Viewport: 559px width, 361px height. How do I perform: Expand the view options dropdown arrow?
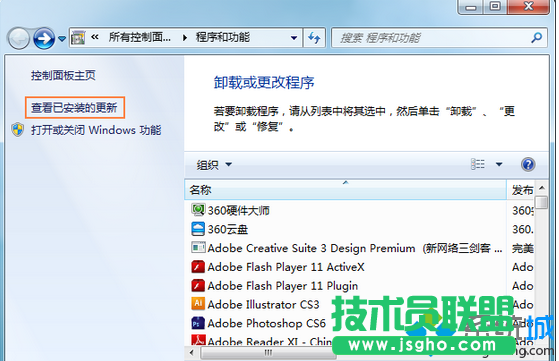pos(499,164)
